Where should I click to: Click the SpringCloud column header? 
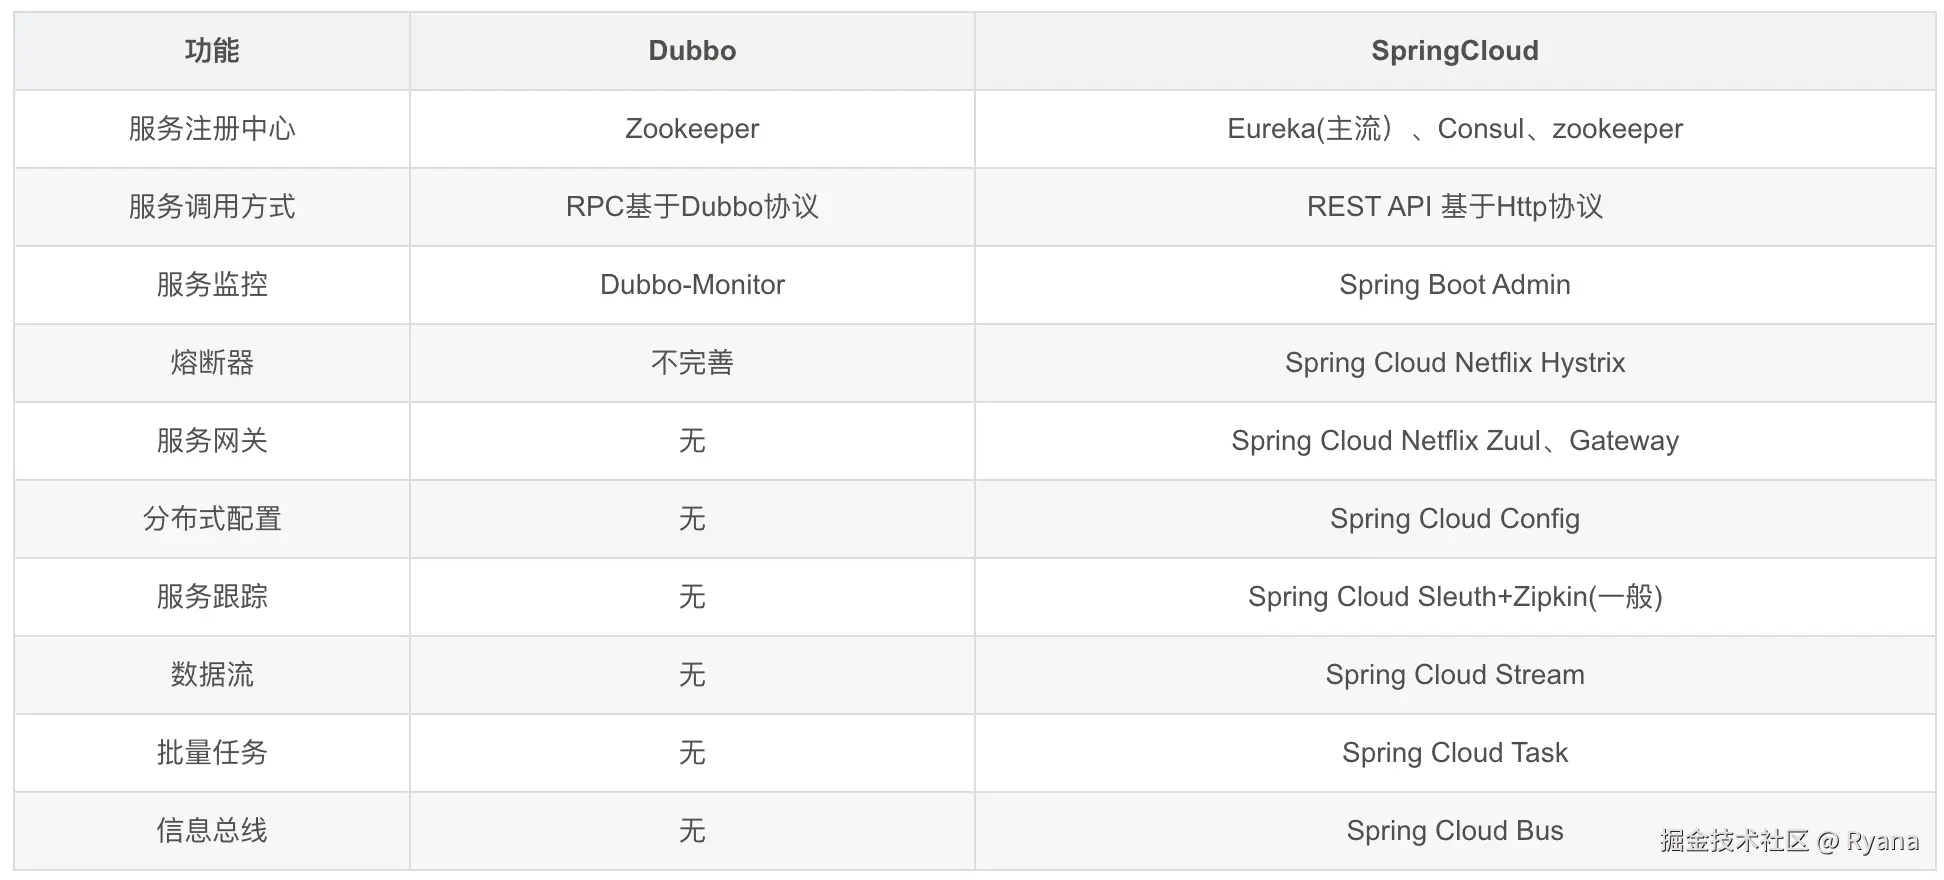(x=1454, y=51)
